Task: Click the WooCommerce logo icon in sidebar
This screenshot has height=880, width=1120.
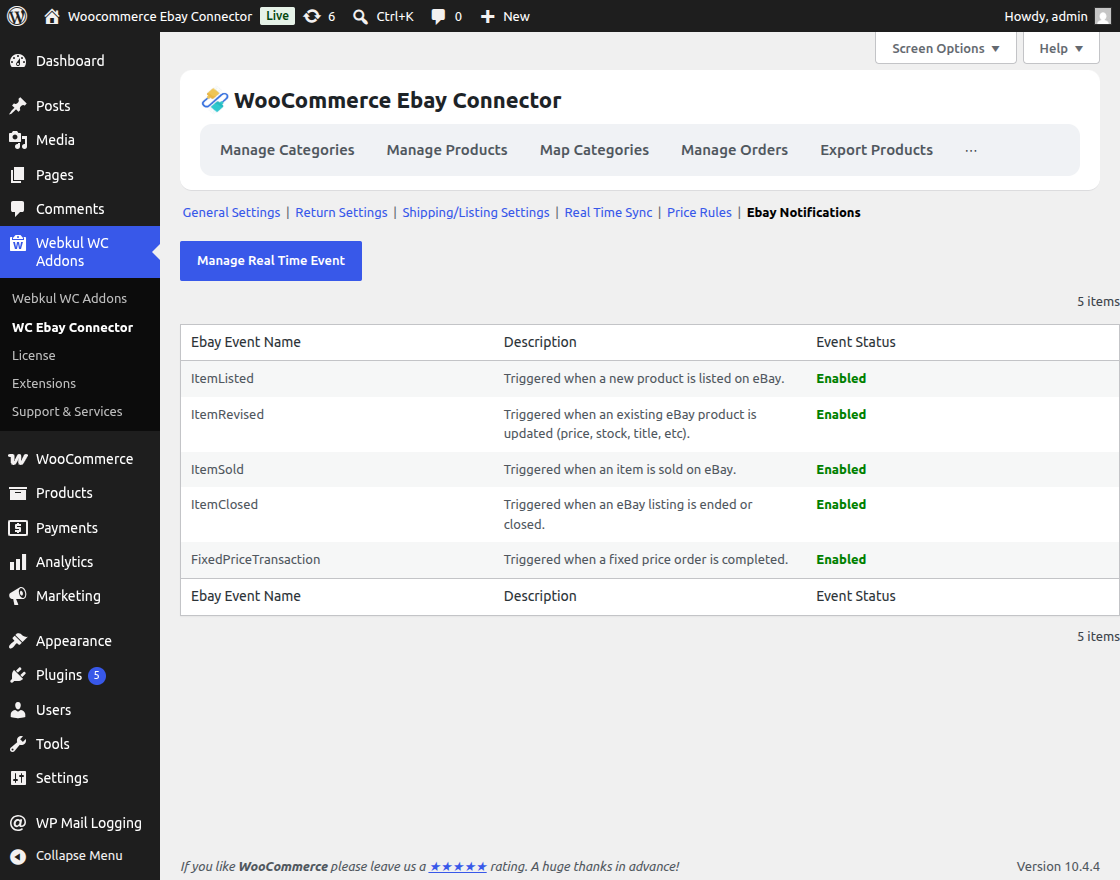Action: click(18, 459)
